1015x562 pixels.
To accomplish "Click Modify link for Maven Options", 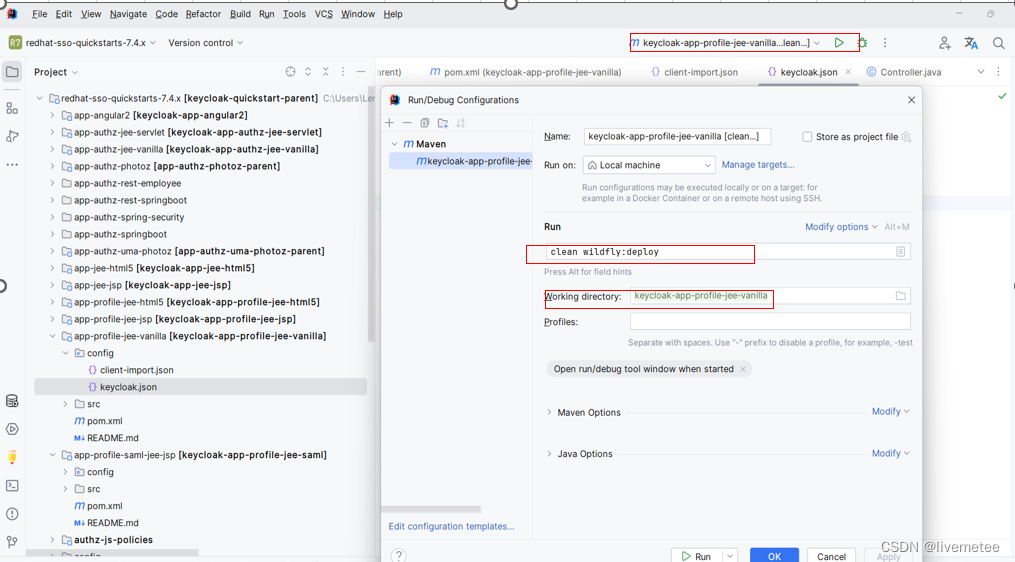I will click(x=891, y=412).
